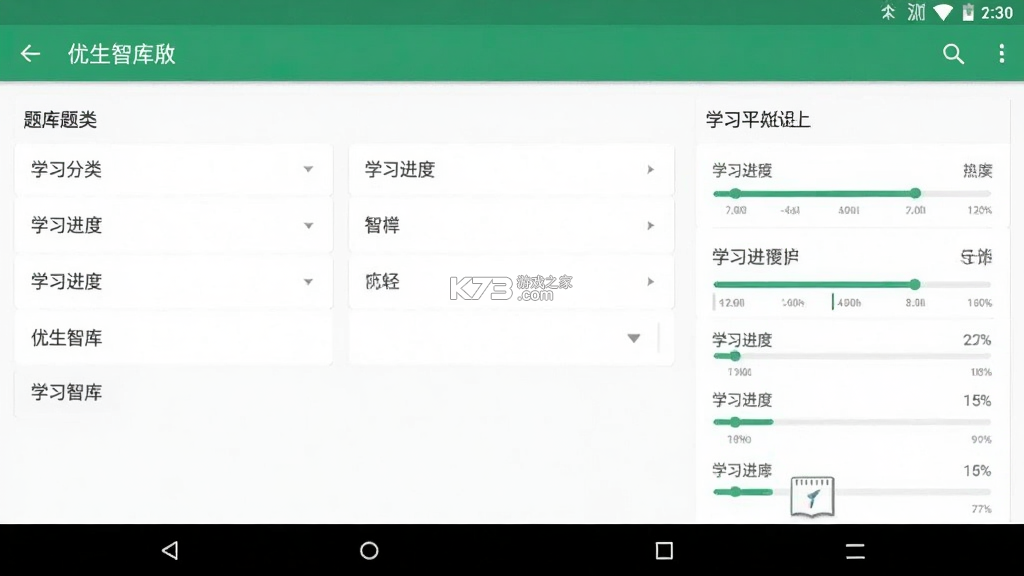Select the 27% value label
This screenshot has width=1024, height=576.
pos(977,340)
